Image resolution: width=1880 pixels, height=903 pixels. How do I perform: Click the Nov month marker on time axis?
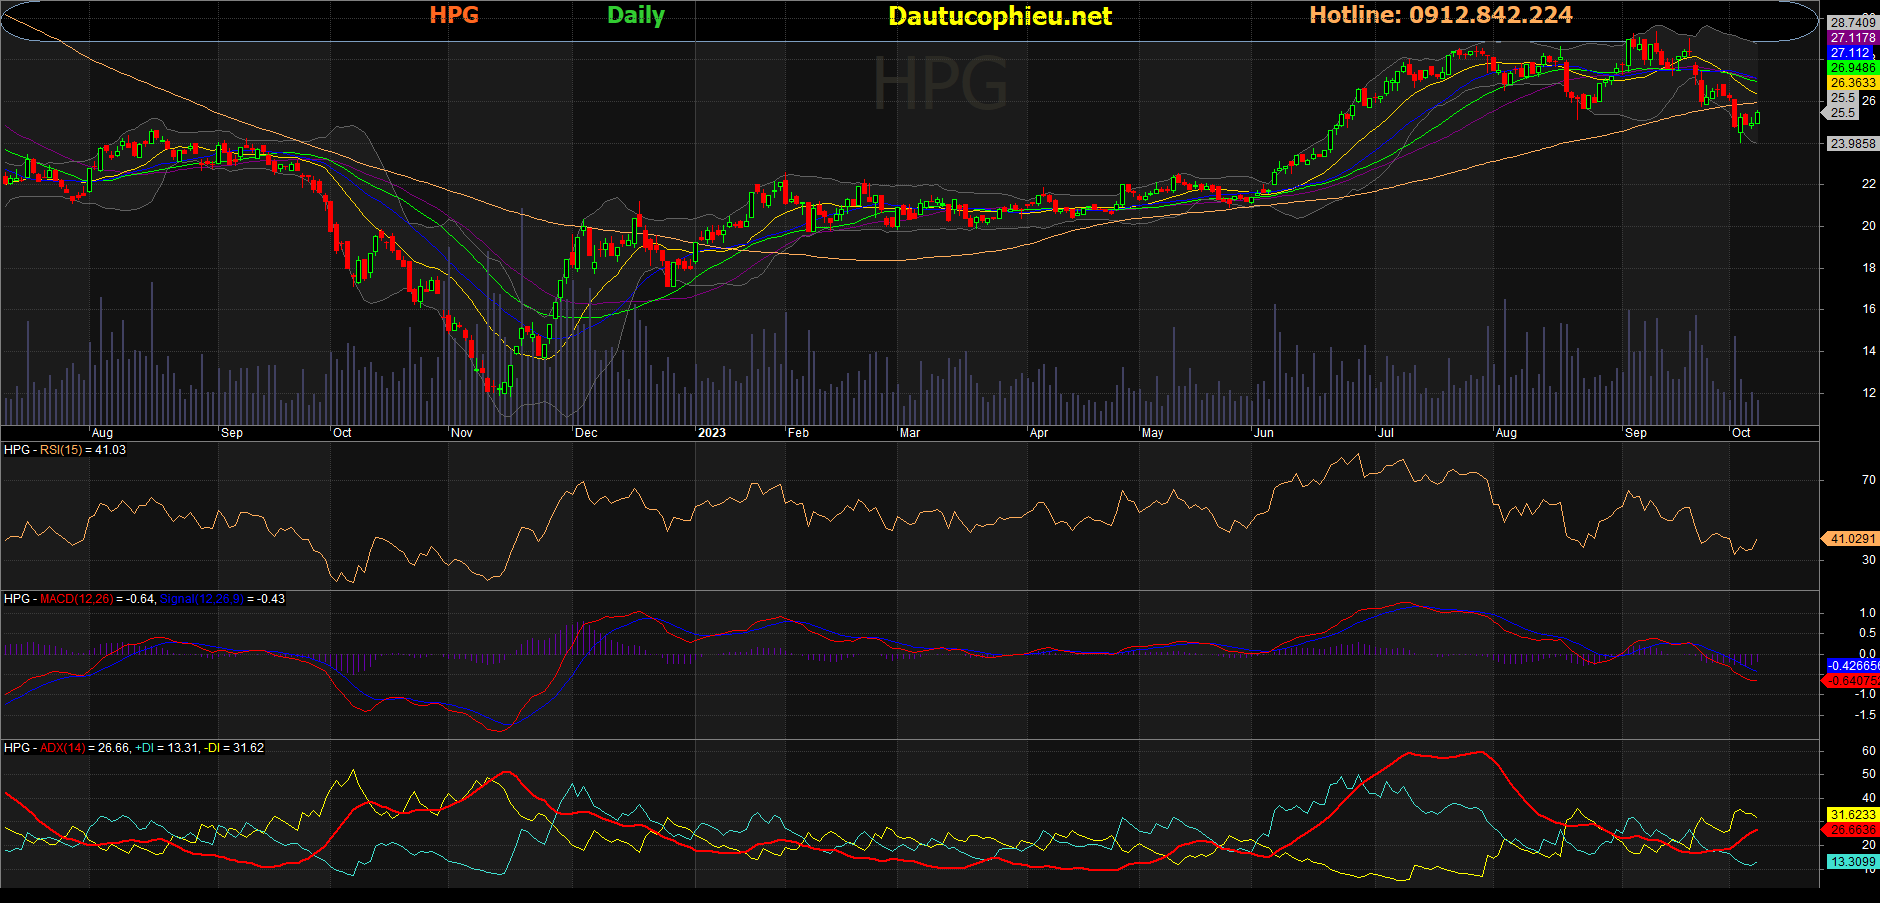[x=461, y=433]
